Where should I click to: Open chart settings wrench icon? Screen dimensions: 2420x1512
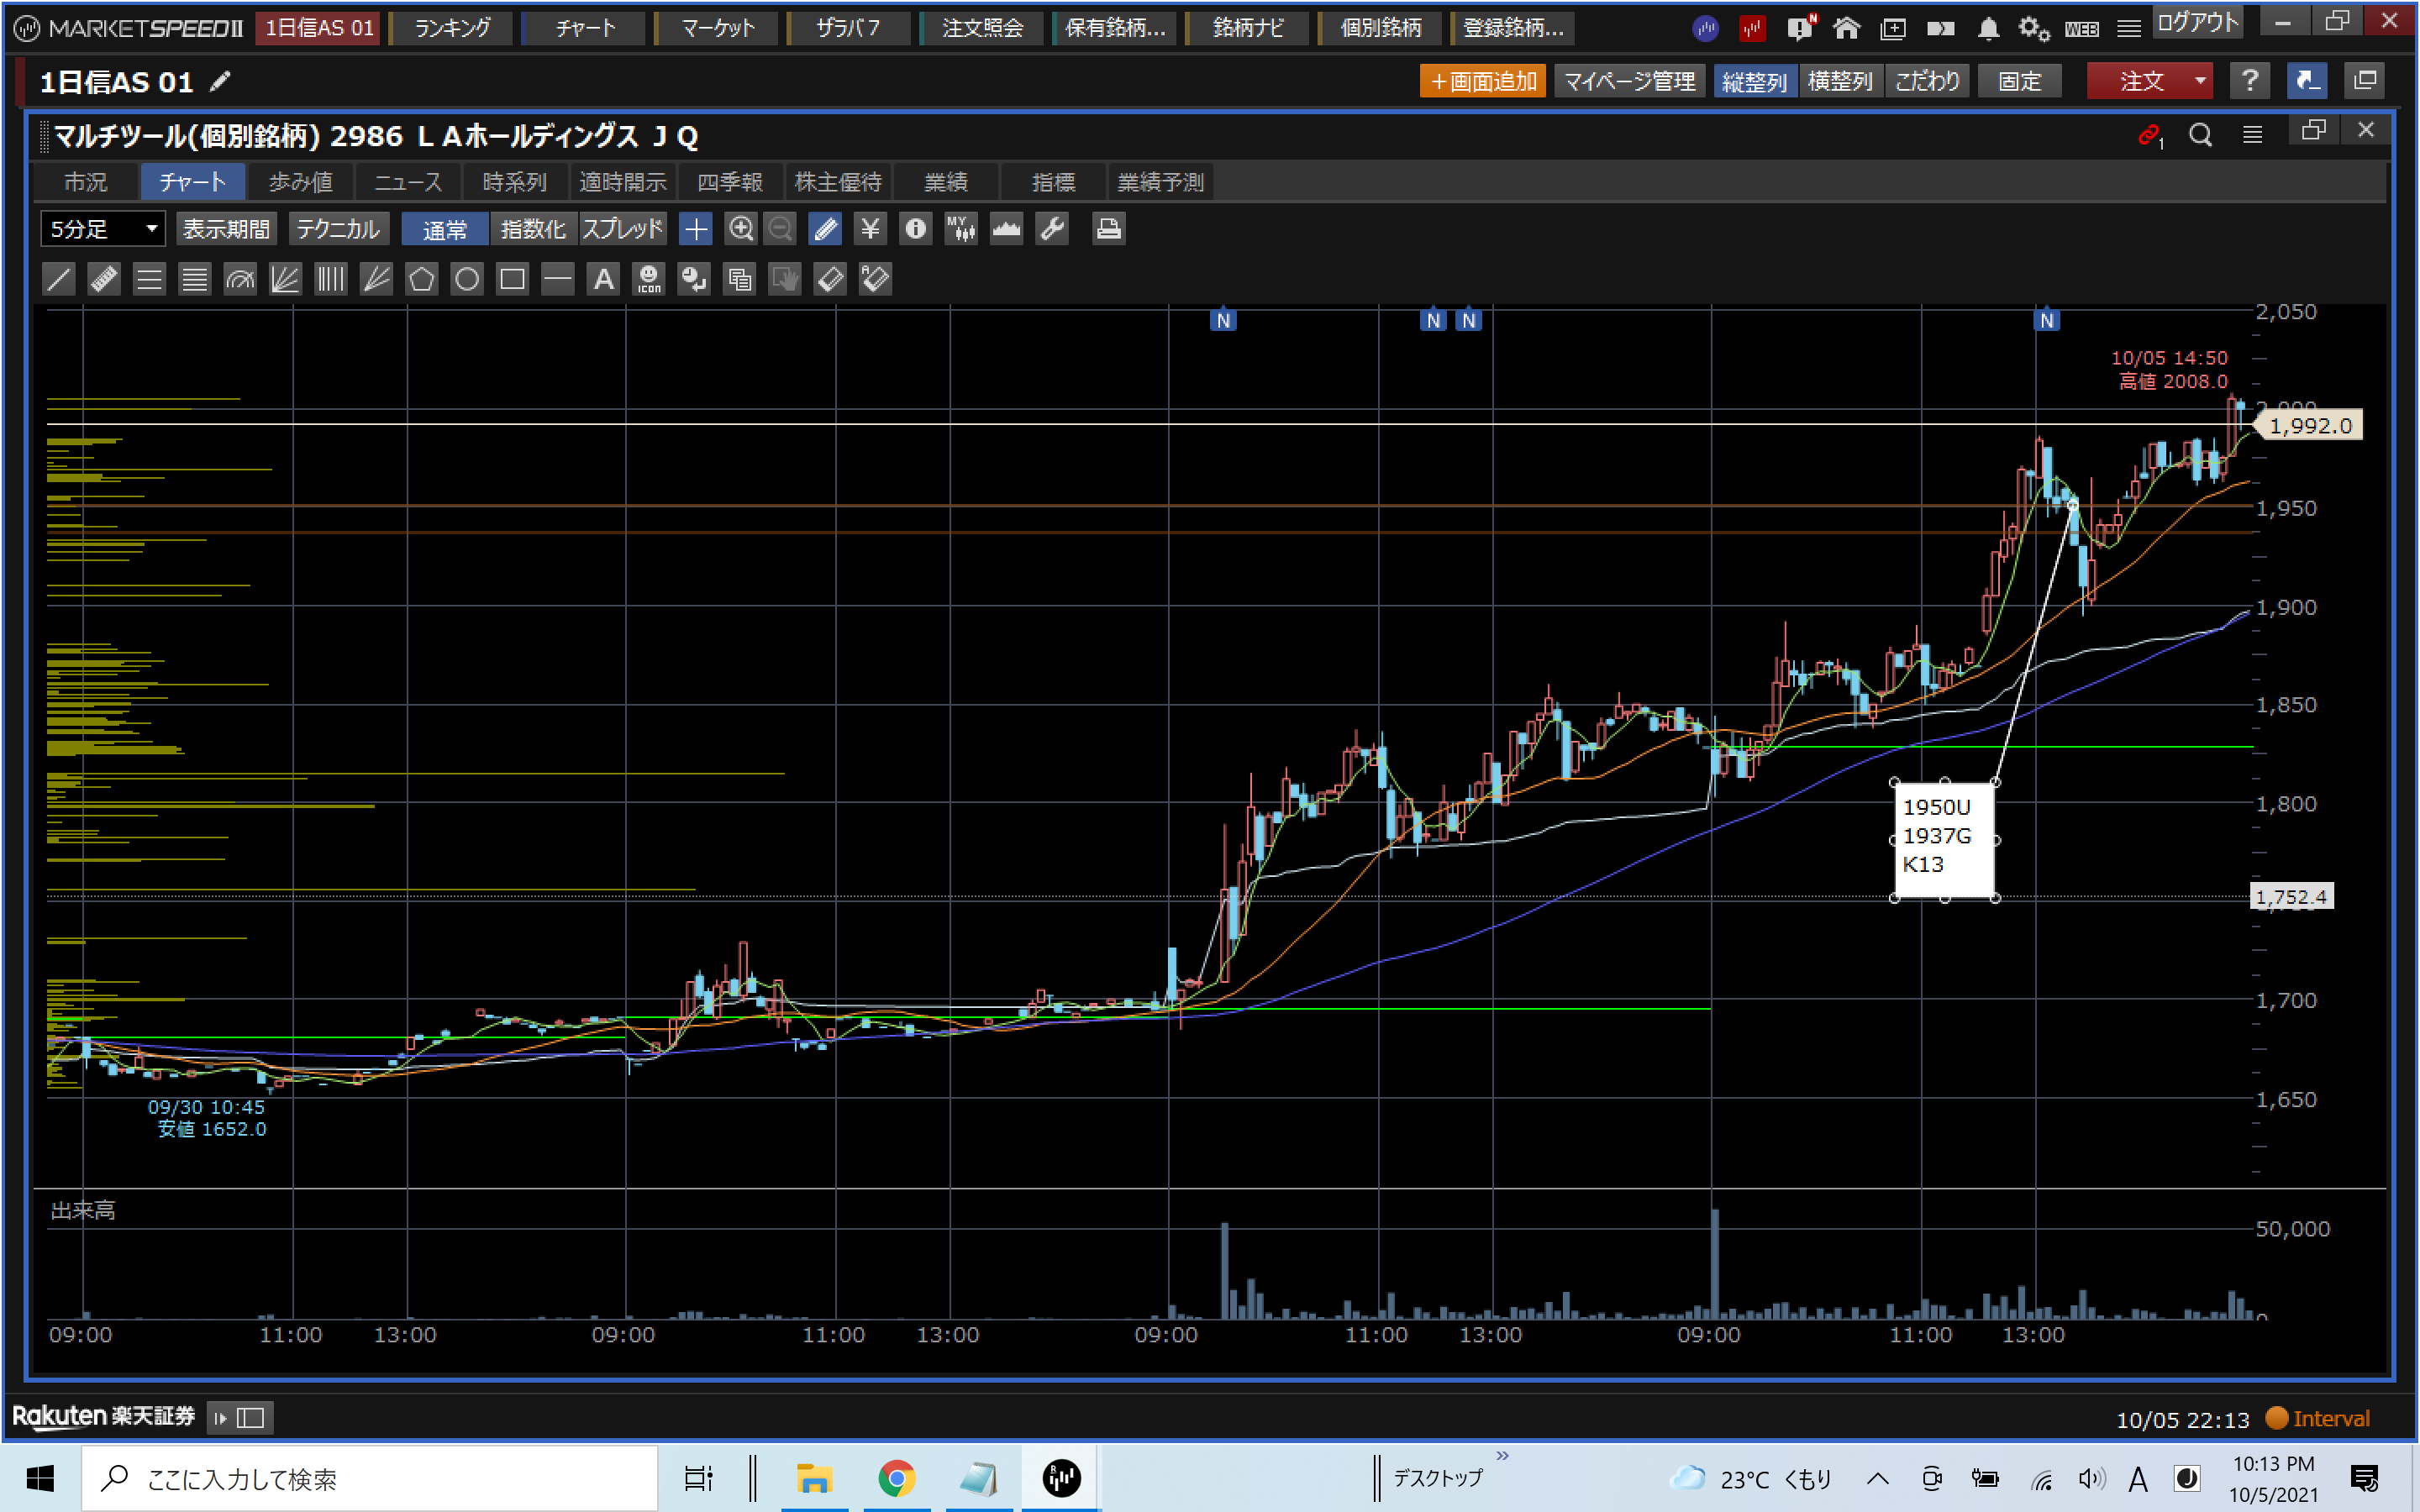(1052, 229)
